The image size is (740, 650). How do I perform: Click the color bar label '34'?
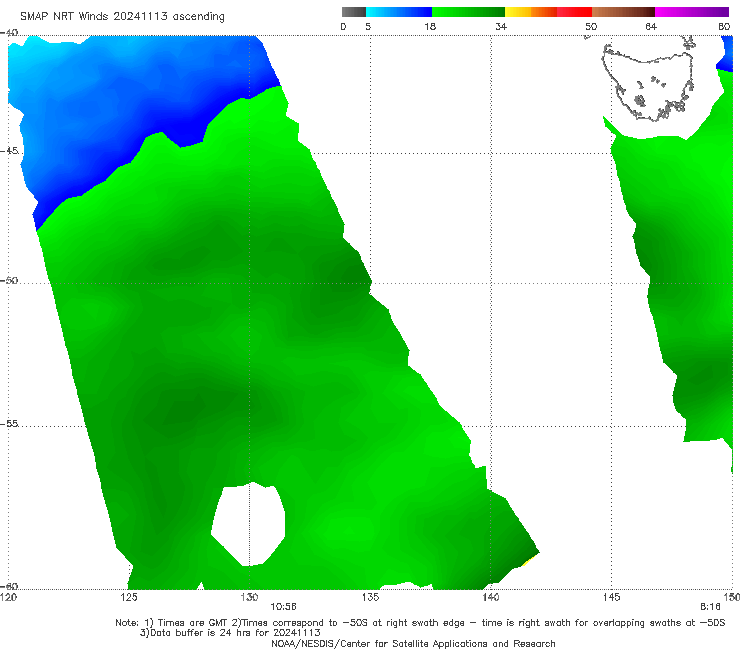[501, 27]
